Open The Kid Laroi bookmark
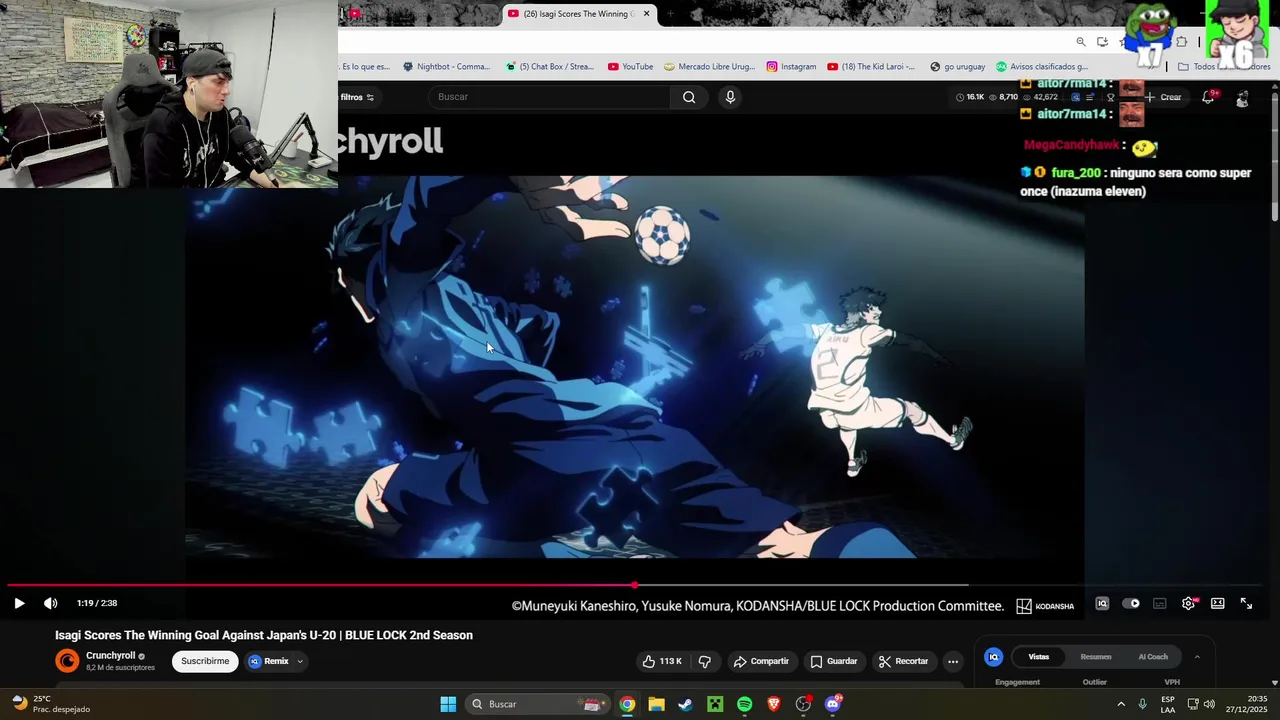1280x720 pixels. [x=870, y=67]
